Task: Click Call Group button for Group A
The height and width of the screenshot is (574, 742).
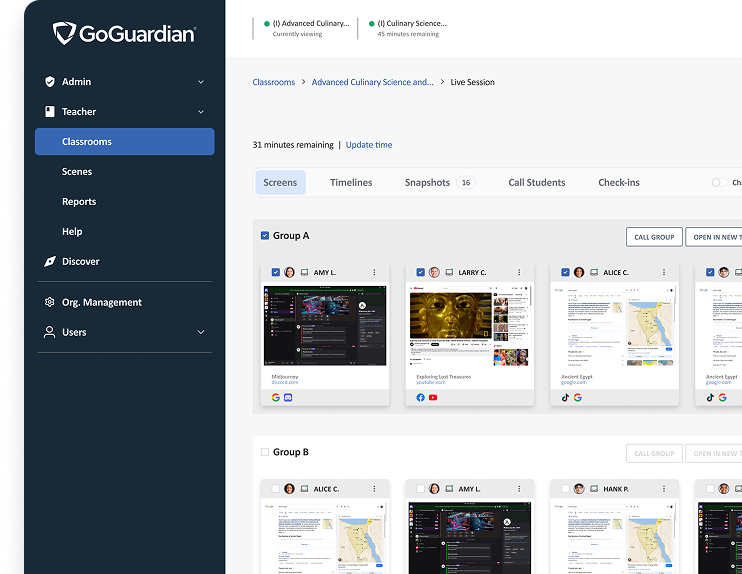Action: [654, 237]
